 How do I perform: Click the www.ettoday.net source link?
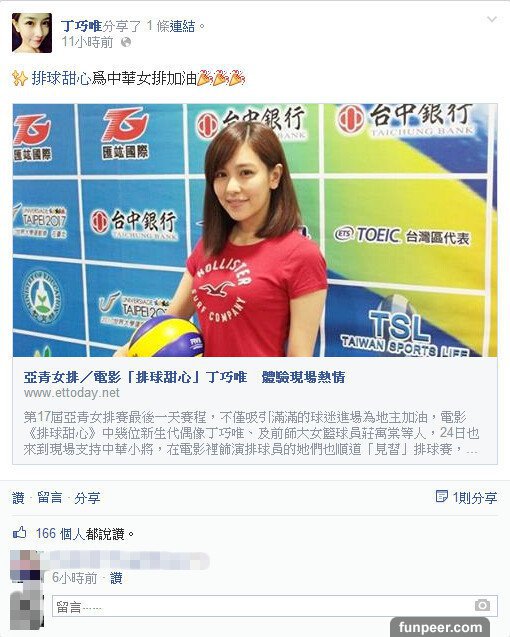72,393
